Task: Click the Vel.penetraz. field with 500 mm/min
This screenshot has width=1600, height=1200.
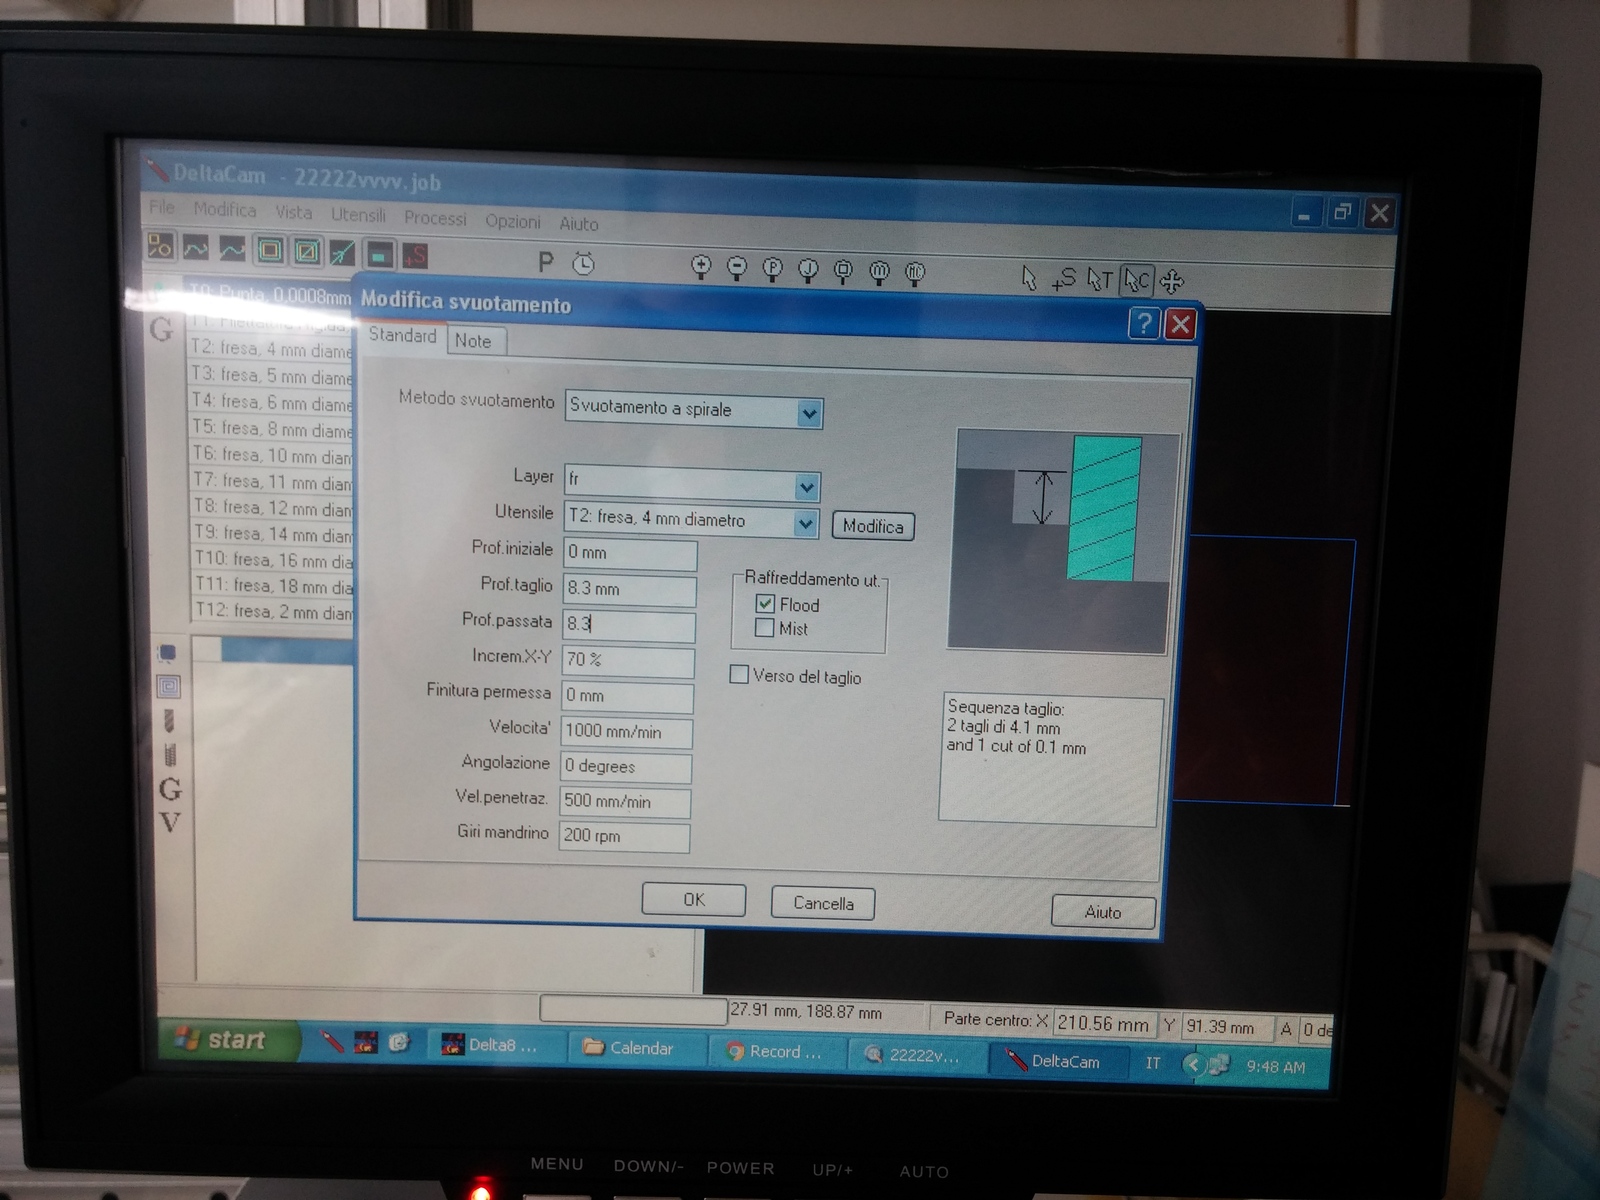Action: click(x=625, y=802)
